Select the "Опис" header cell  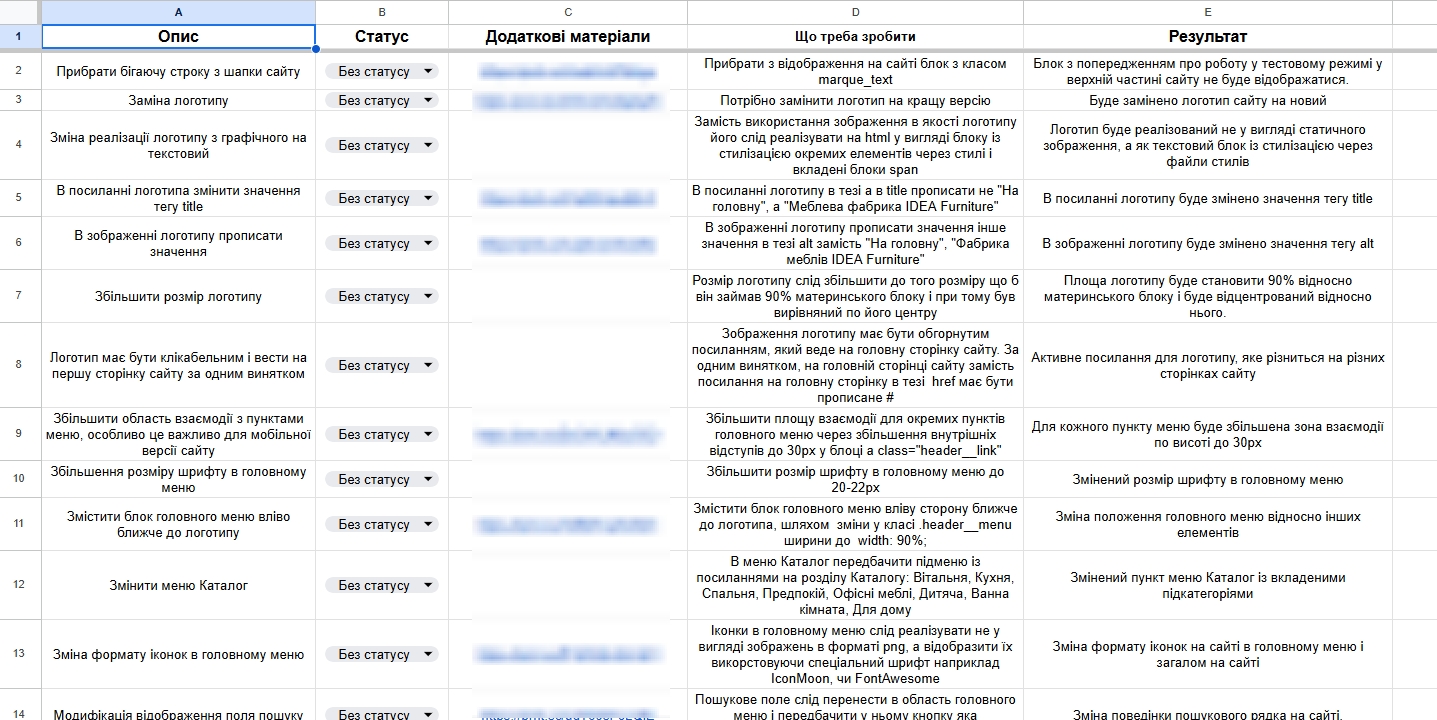tap(178, 37)
